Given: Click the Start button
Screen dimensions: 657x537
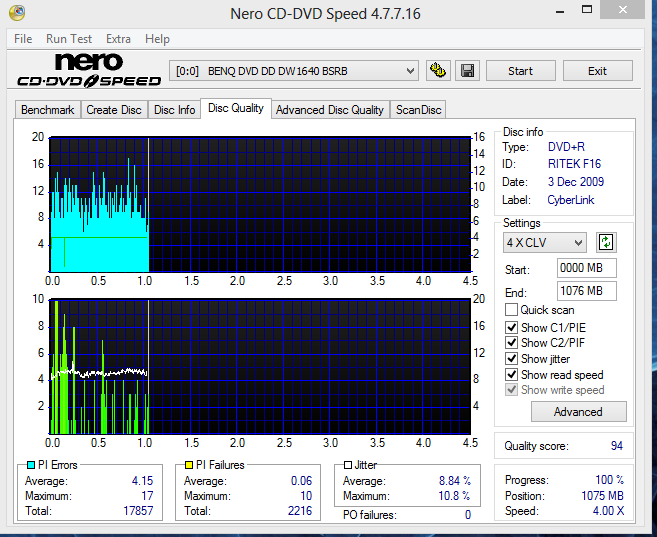Looking at the screenshot, I should point(520,71).
